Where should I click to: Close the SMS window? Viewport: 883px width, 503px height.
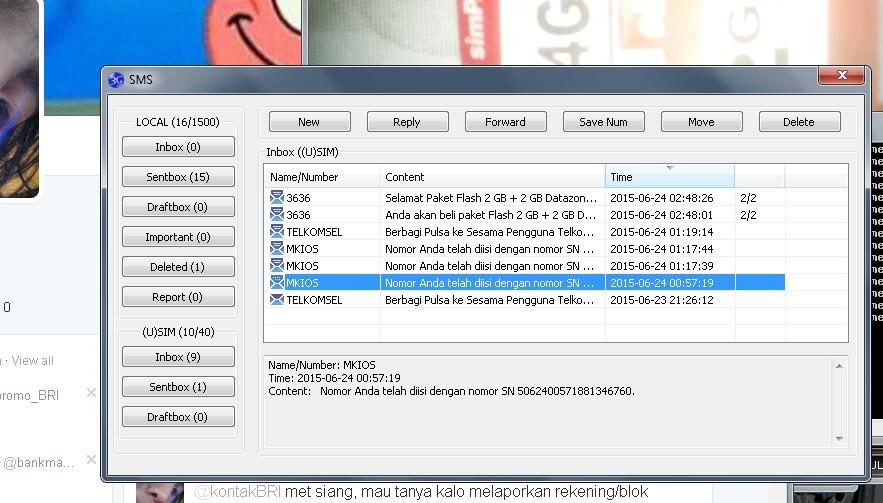pos(841,75)
